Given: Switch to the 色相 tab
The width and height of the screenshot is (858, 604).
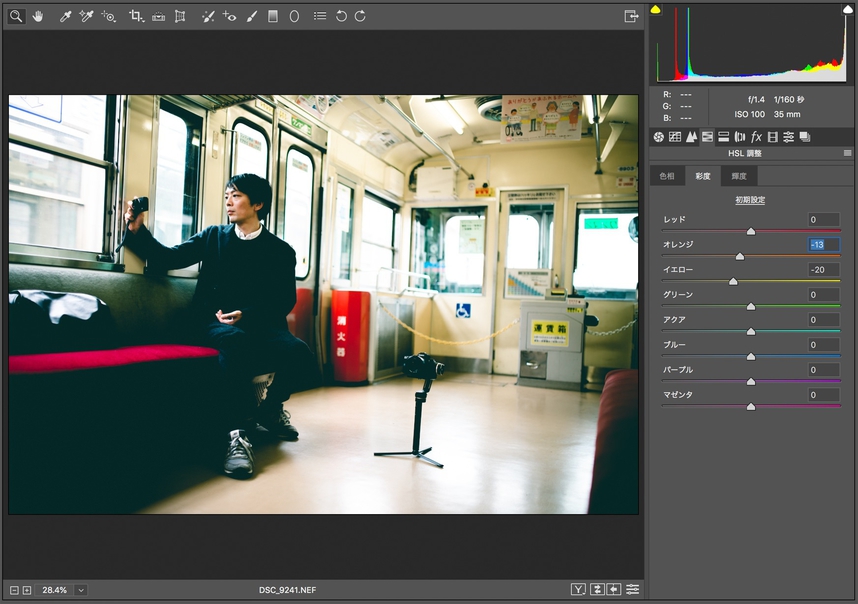Looking at the screenshot, I should [666, 176].
